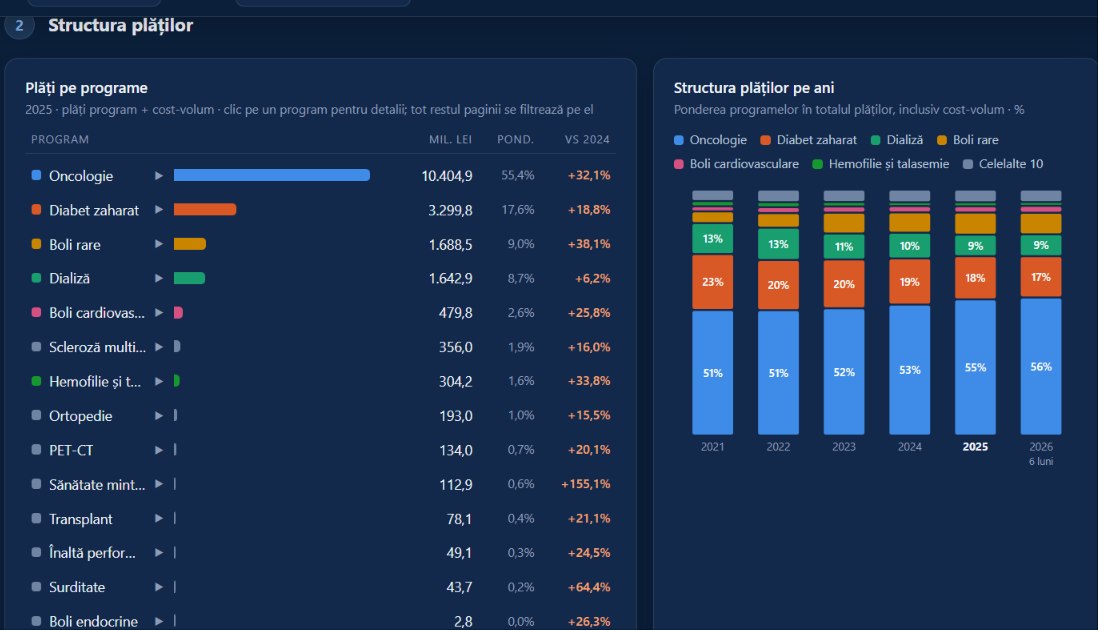
Task: Click the VS 2024 column header
Action: (x=587, y=139)
